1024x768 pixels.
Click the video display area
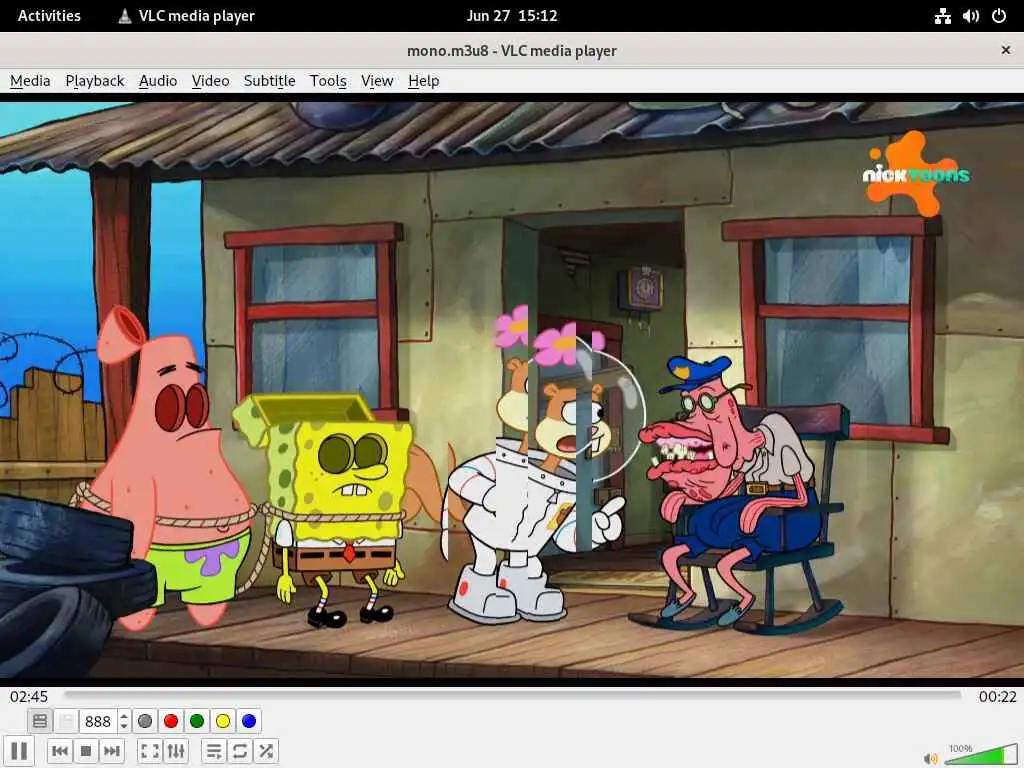point(512,389)
